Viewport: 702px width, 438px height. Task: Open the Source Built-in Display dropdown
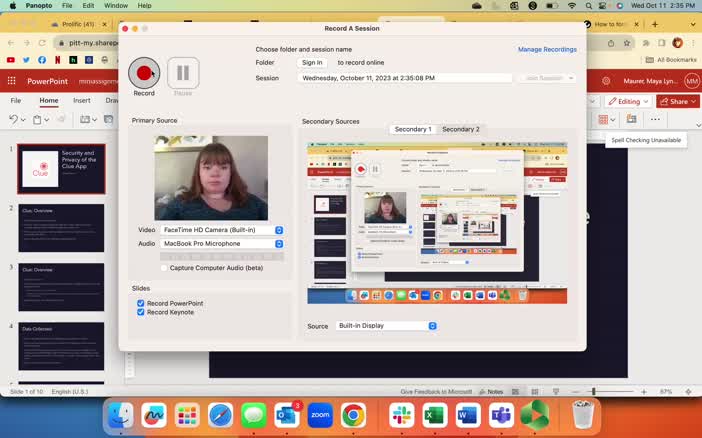click(x=386, y=326)
